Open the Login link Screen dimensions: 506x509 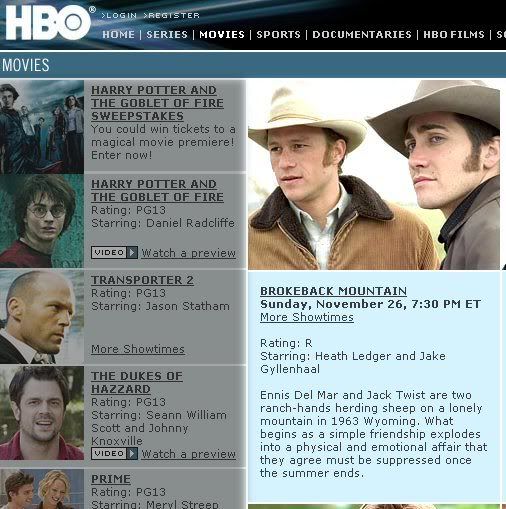[x=119, y=16]
